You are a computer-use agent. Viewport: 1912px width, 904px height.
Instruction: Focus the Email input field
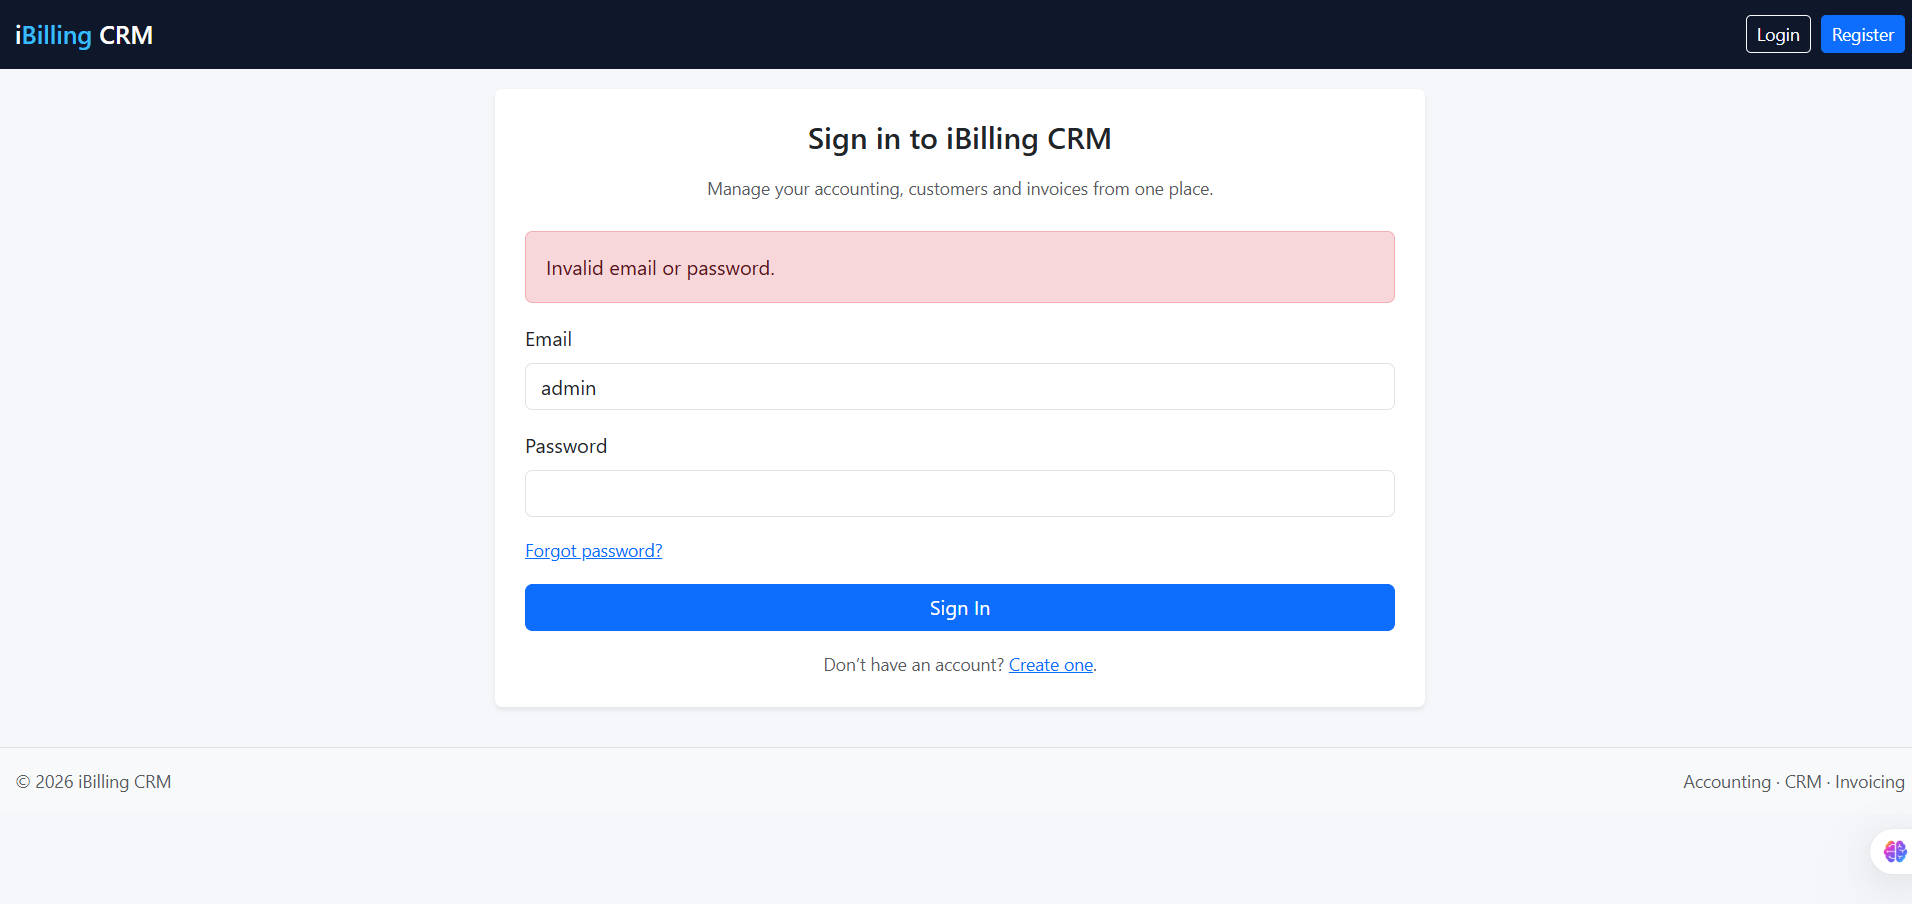pos(959,387)
